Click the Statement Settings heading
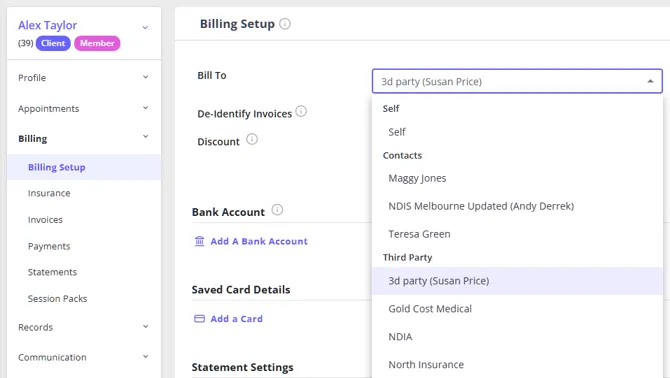This screenshot has width=670, height=378. [243, 367]
